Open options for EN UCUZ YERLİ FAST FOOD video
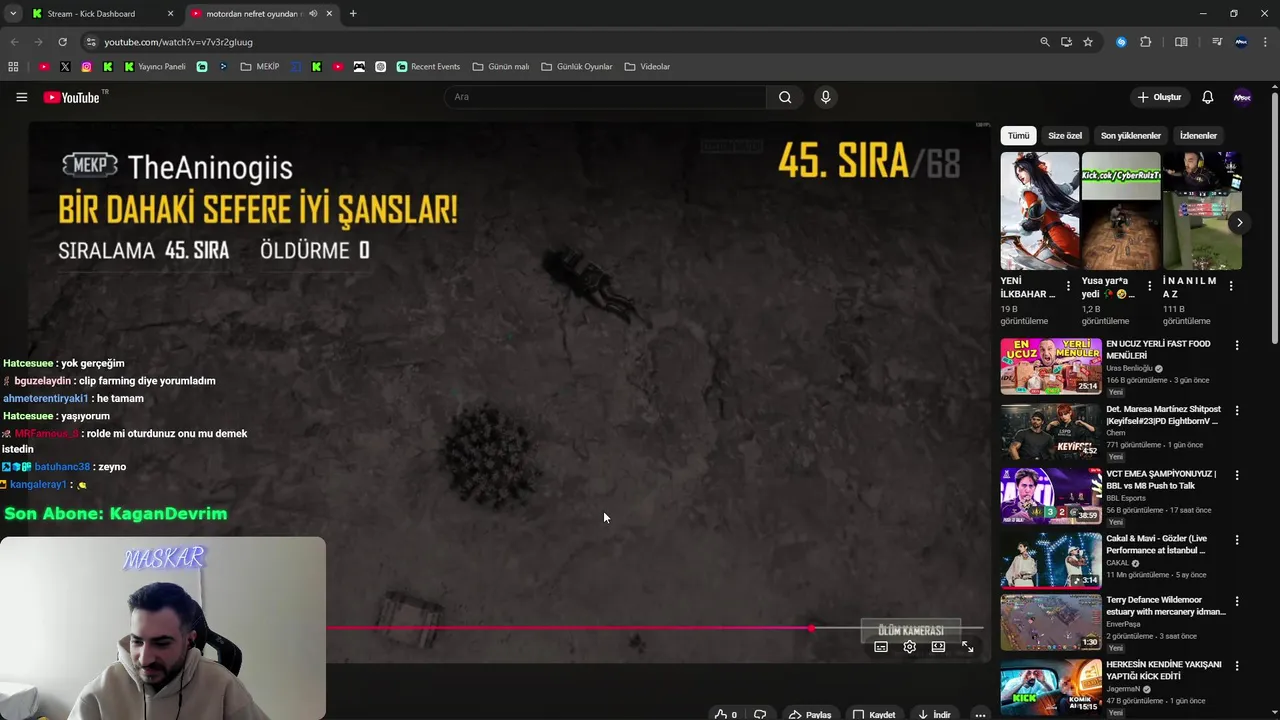The height and width of the screenshot is (720, 1280). pyautogui.click(x=1237, y=345)
